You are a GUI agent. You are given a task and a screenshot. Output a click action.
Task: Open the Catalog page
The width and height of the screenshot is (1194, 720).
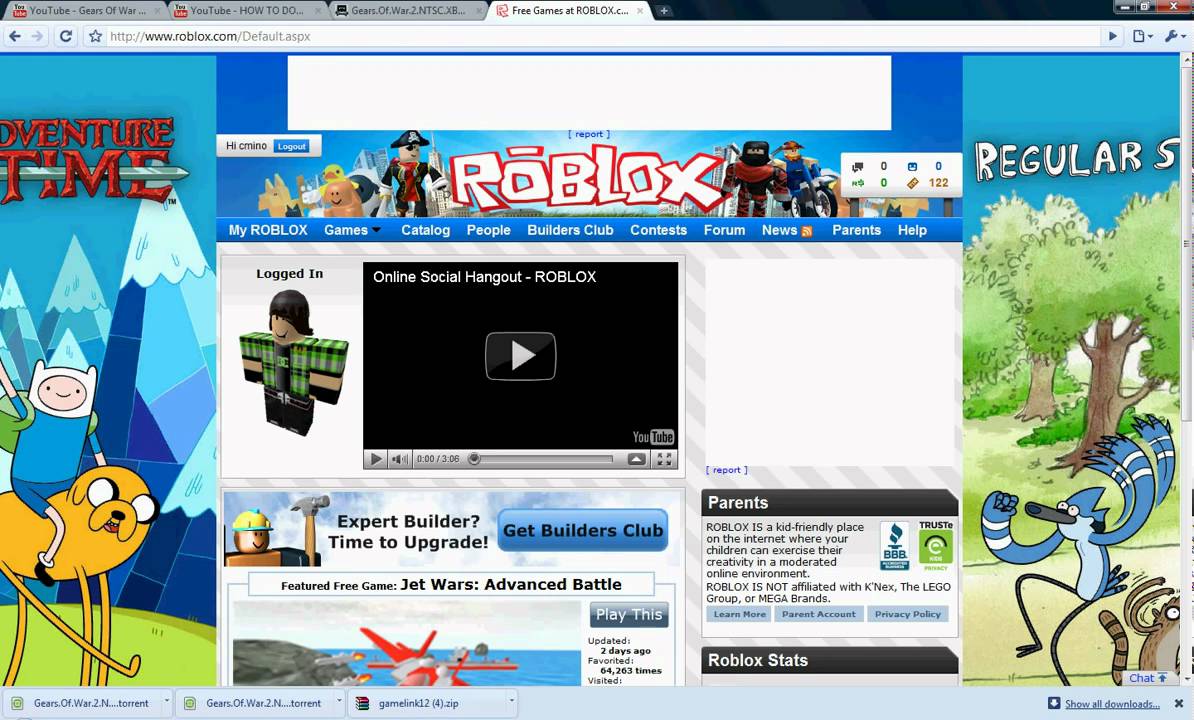(x=426, y=230)
